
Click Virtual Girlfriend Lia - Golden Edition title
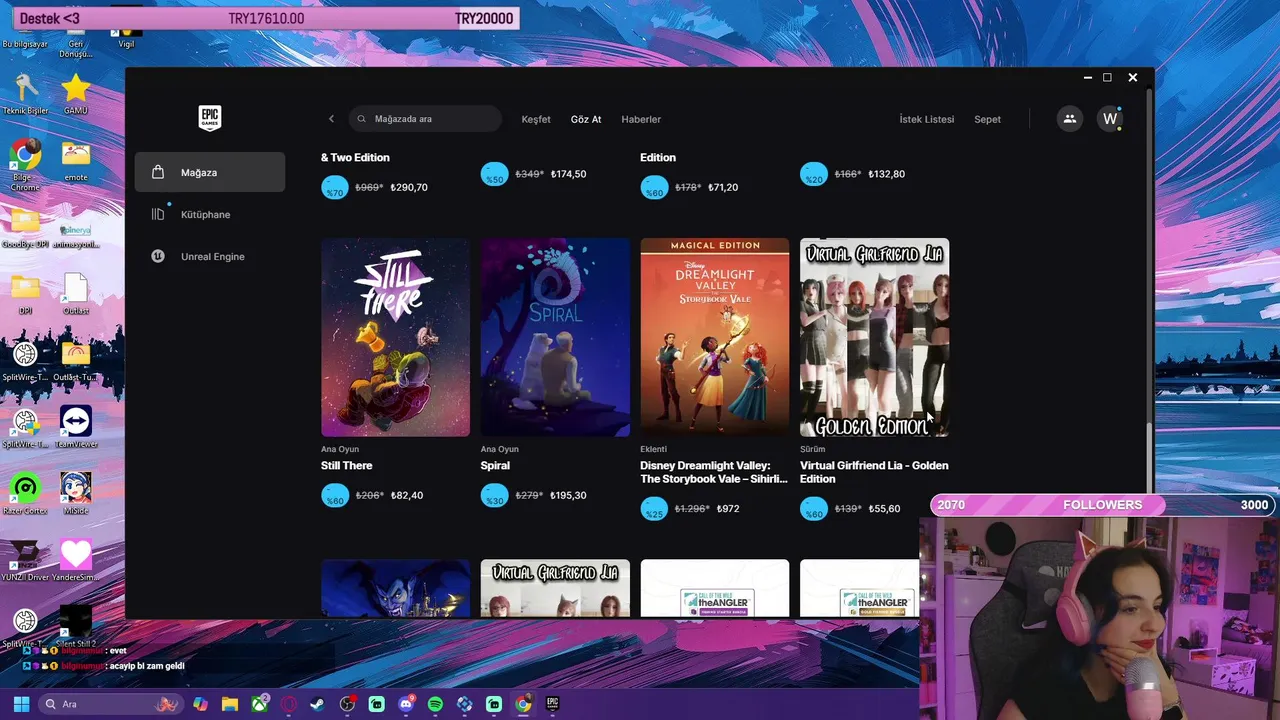[x=874, y=472]
